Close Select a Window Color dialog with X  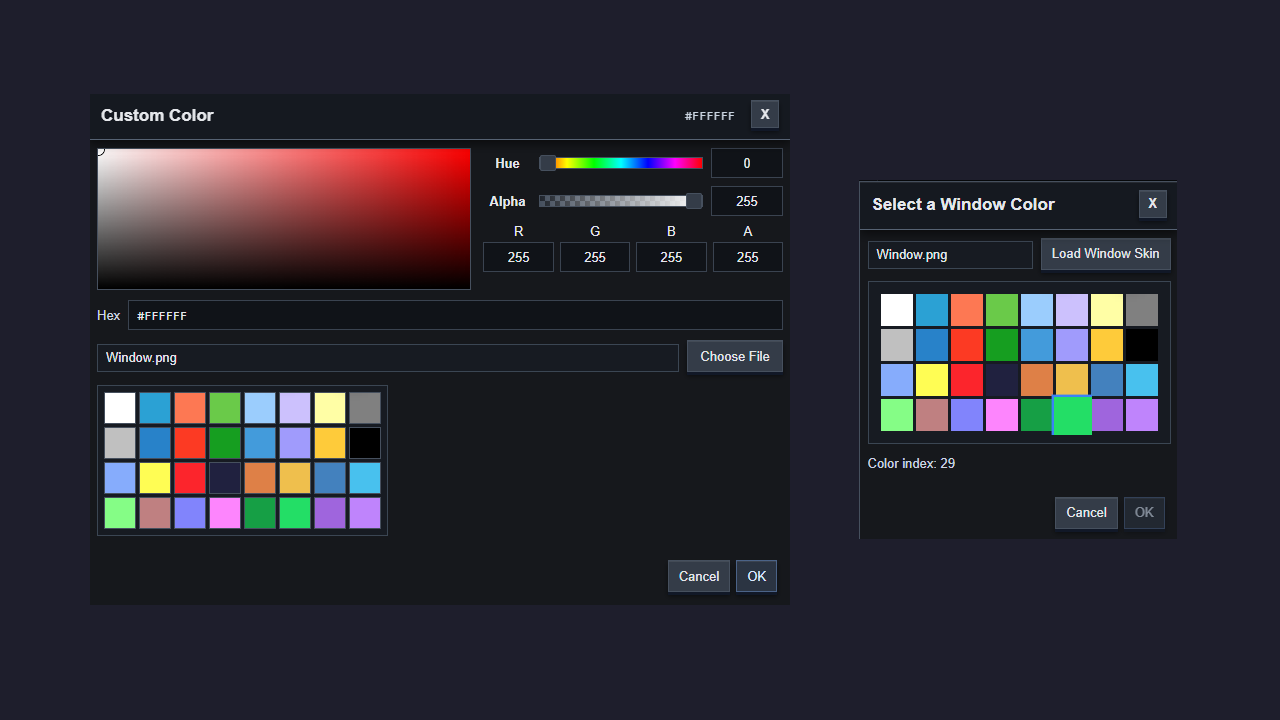[1152, 204]
